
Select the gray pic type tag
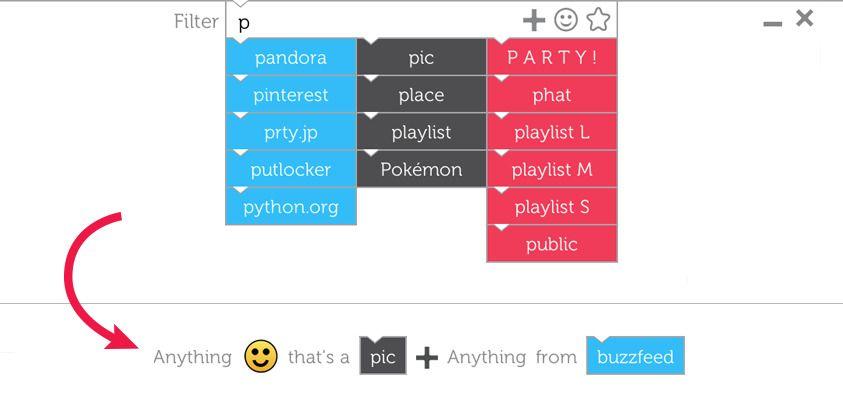pos(422,57)
